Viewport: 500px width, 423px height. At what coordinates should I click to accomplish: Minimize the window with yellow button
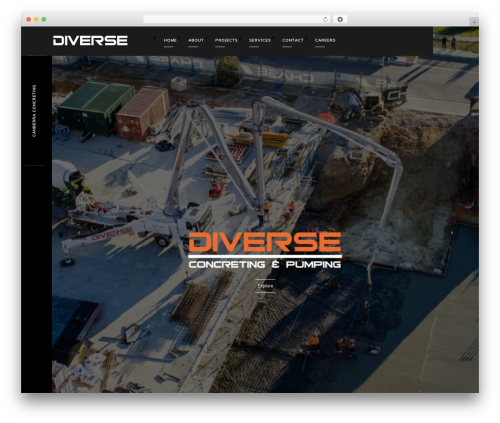(x=36, y=20)
